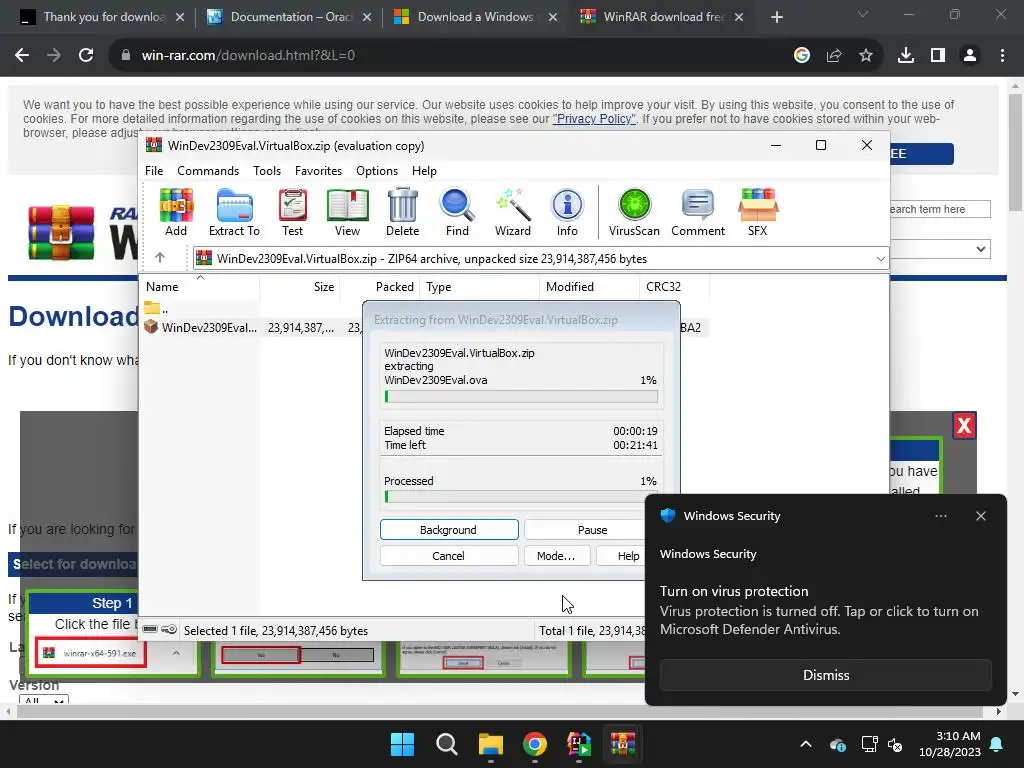1024x768 pixels.
Task: Sort by the Modified column header
Action: 589,287
